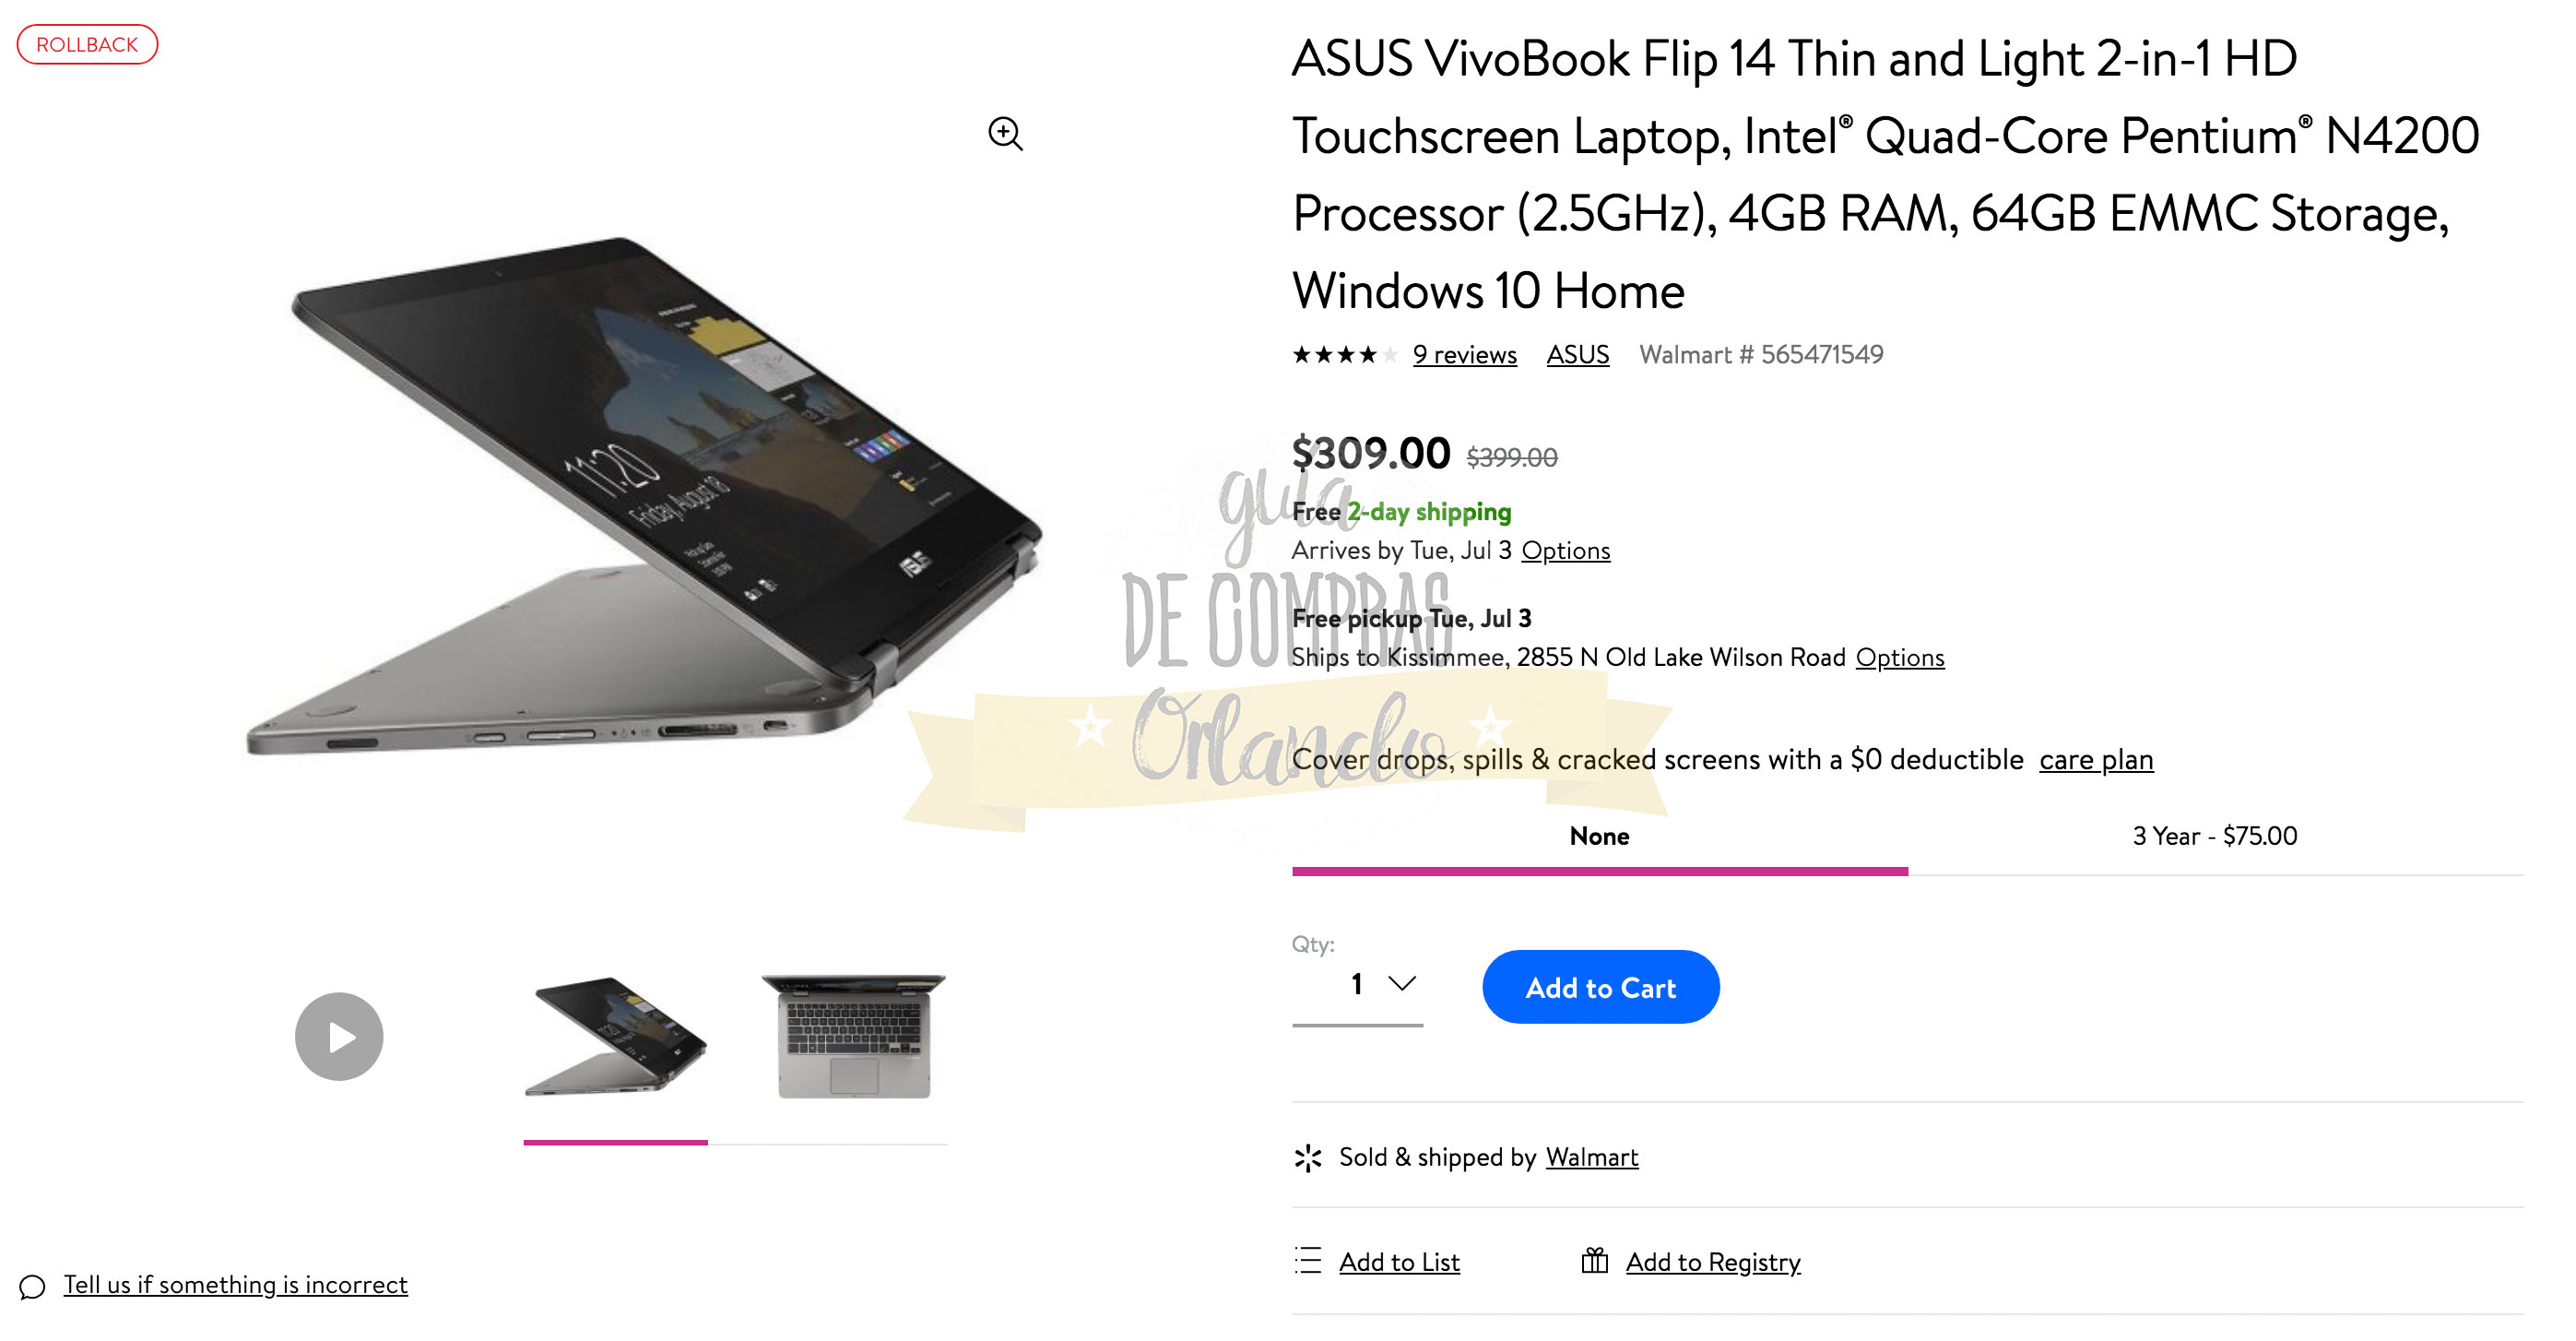Open pickup Options for Kissimmee
Image resolution: width=2576 pixels, height=1341 pixels.
pos(1899,658)
